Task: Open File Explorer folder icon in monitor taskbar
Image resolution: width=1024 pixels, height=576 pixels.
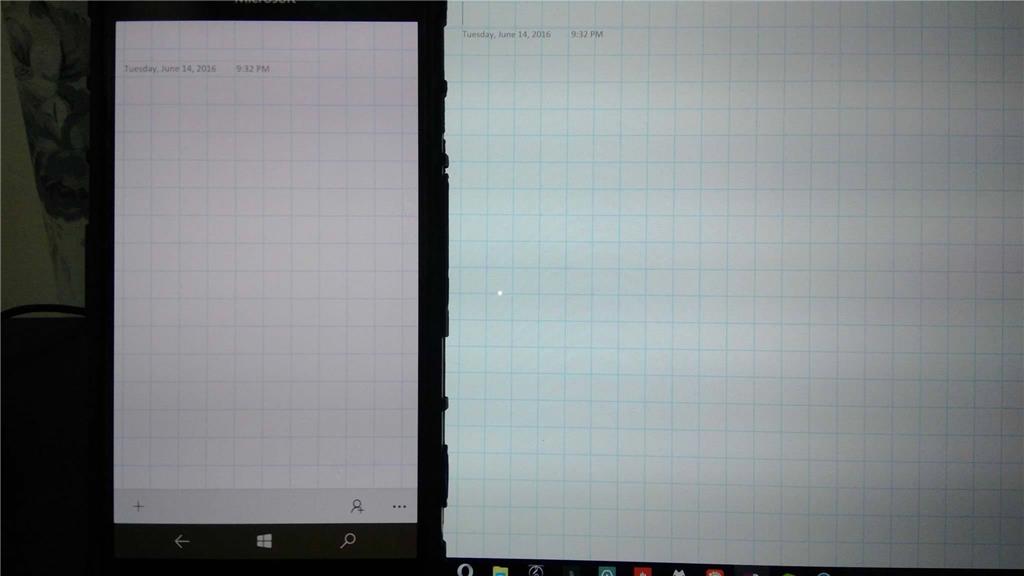Action: (x=500, y=571)
